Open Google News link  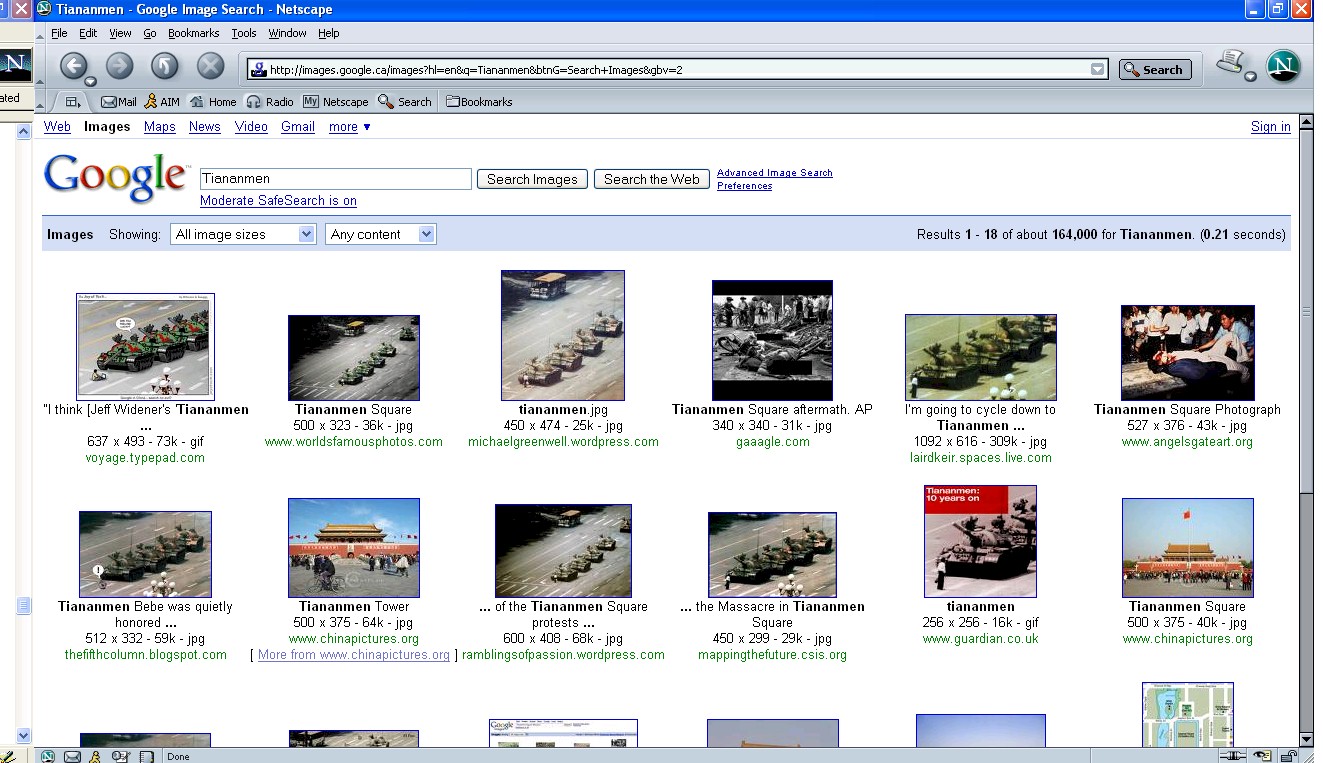[204, 127]
